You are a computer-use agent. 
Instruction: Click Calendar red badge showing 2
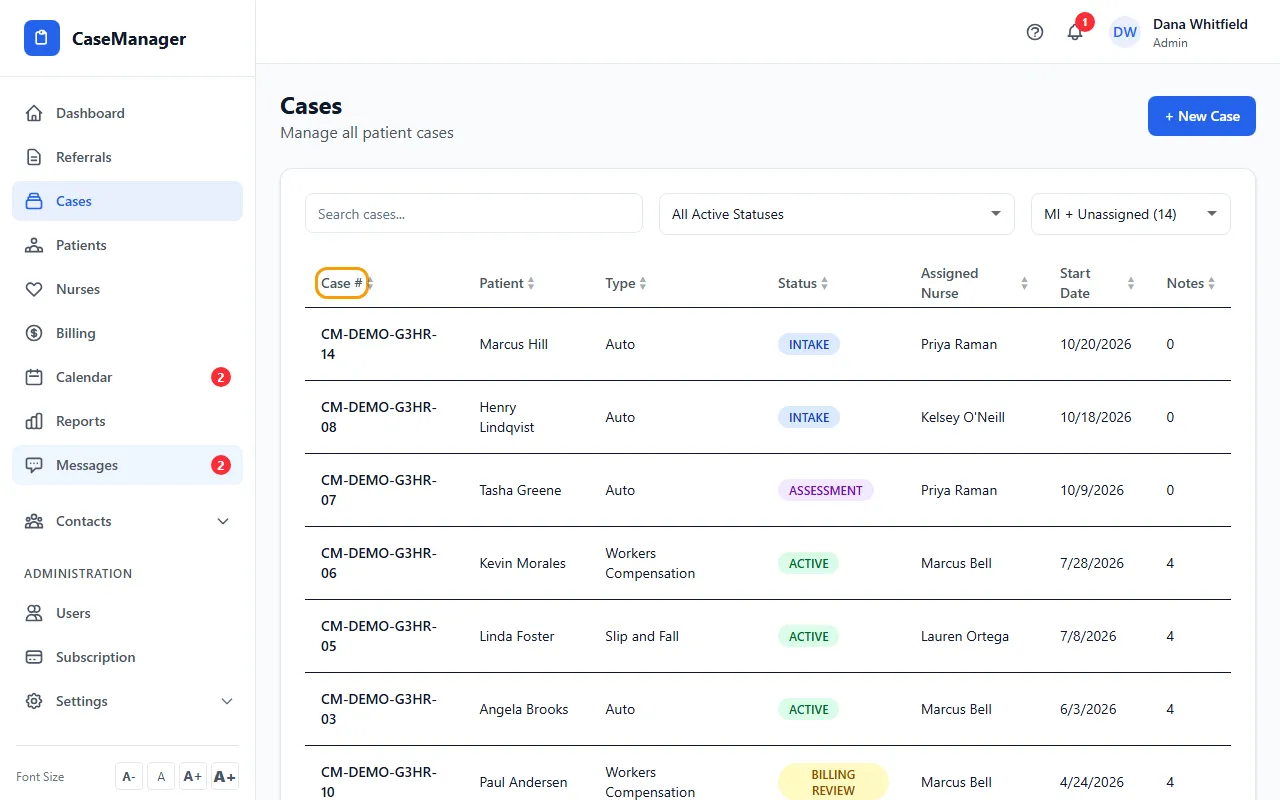221,377
